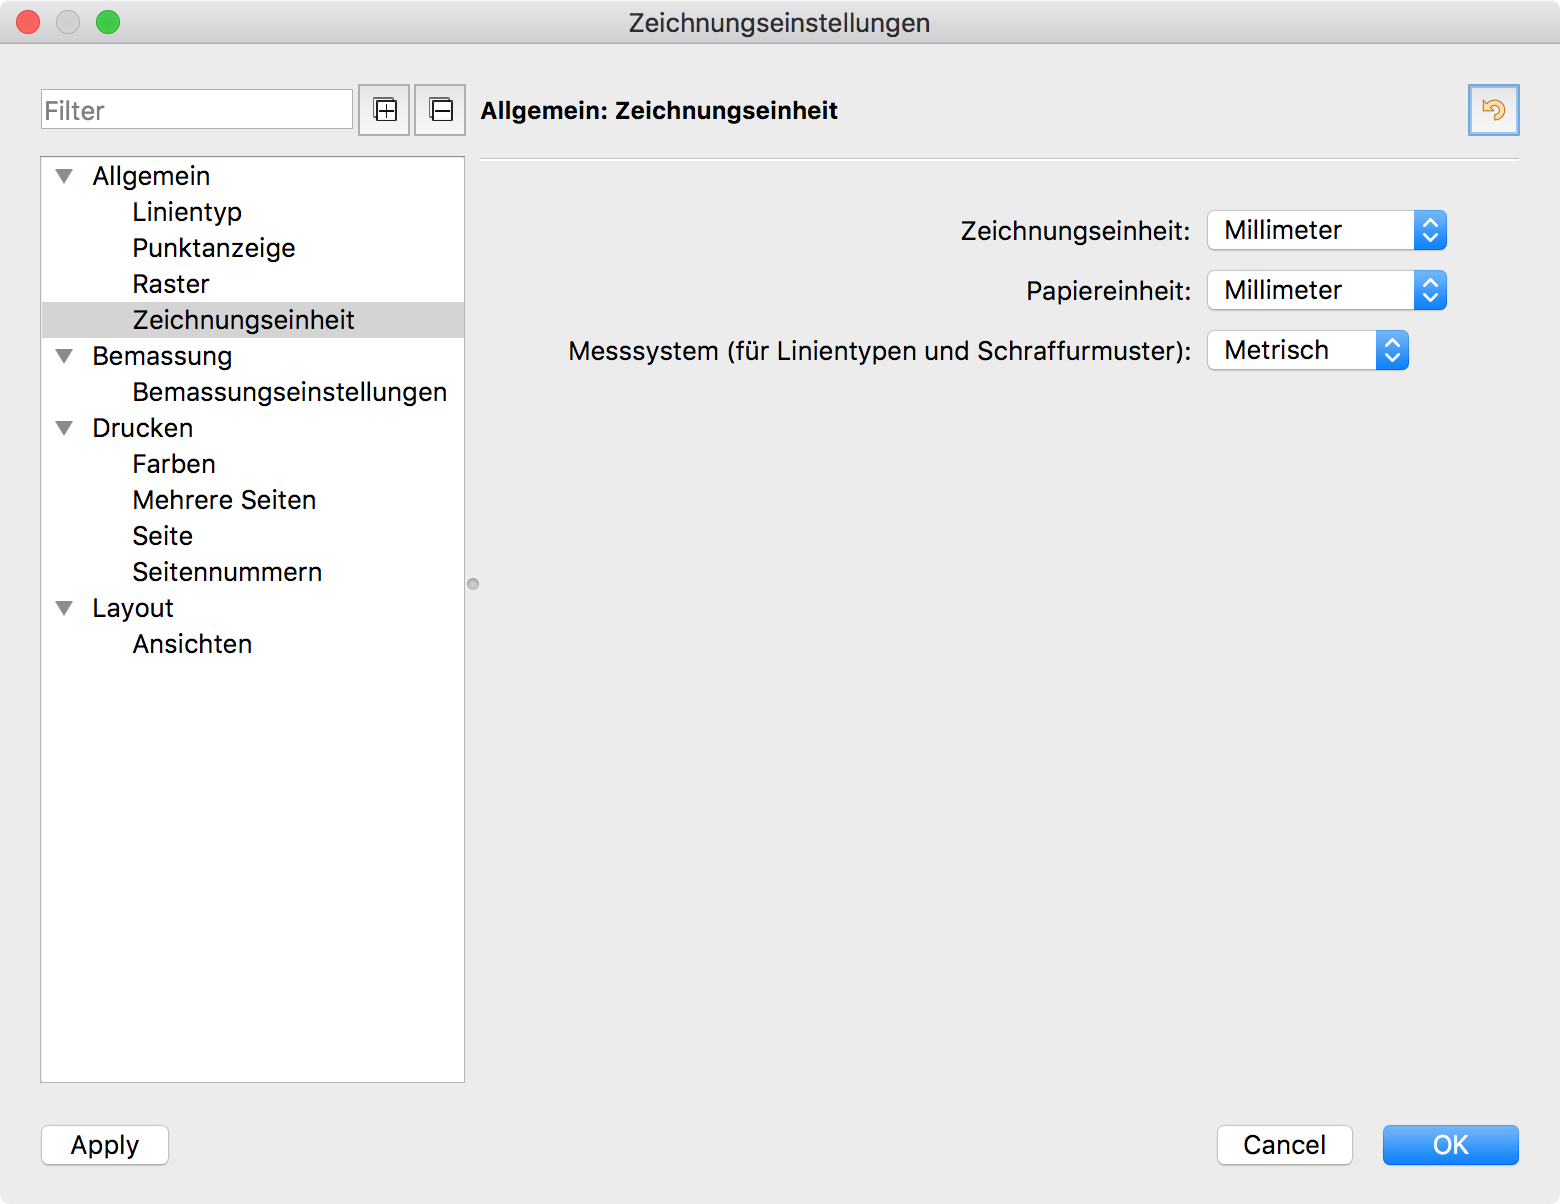Screen dimensions: 1560x1204
Task: Open Bemassungseinstellungen settings page
Action: [289, 393]
